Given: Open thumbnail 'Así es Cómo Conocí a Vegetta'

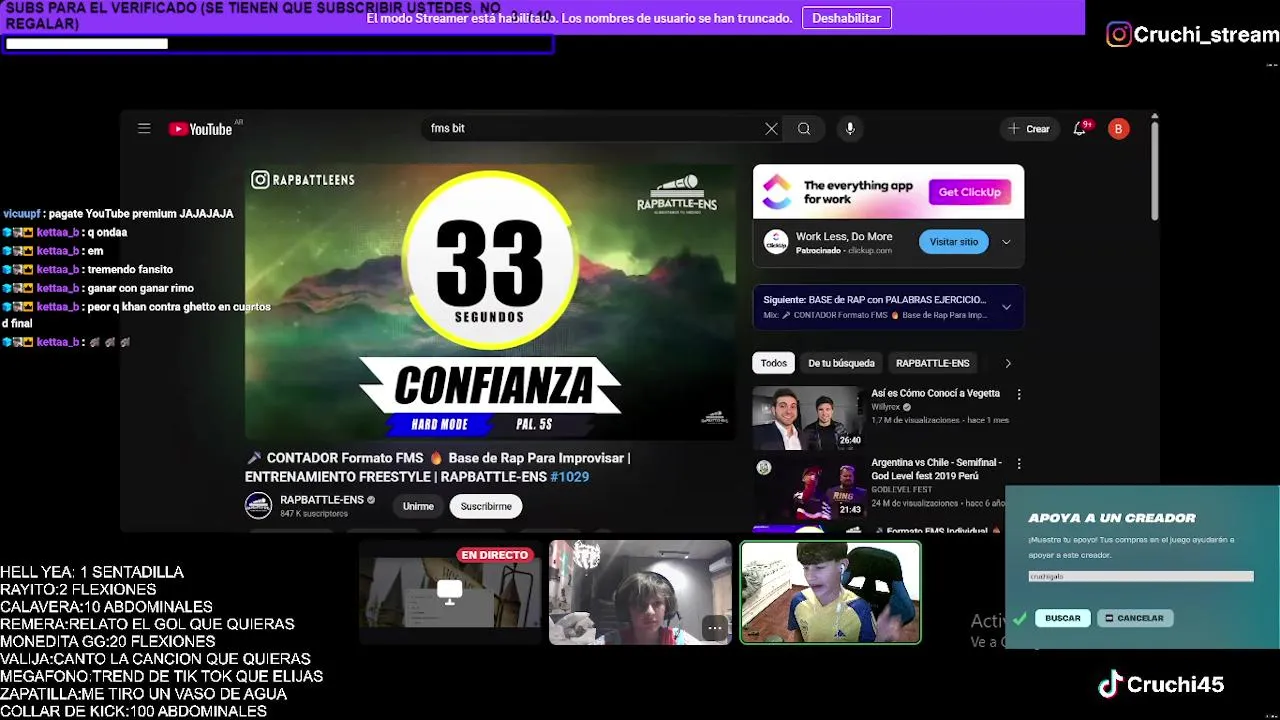Looking at the screenshot, I should click(808, 418).
